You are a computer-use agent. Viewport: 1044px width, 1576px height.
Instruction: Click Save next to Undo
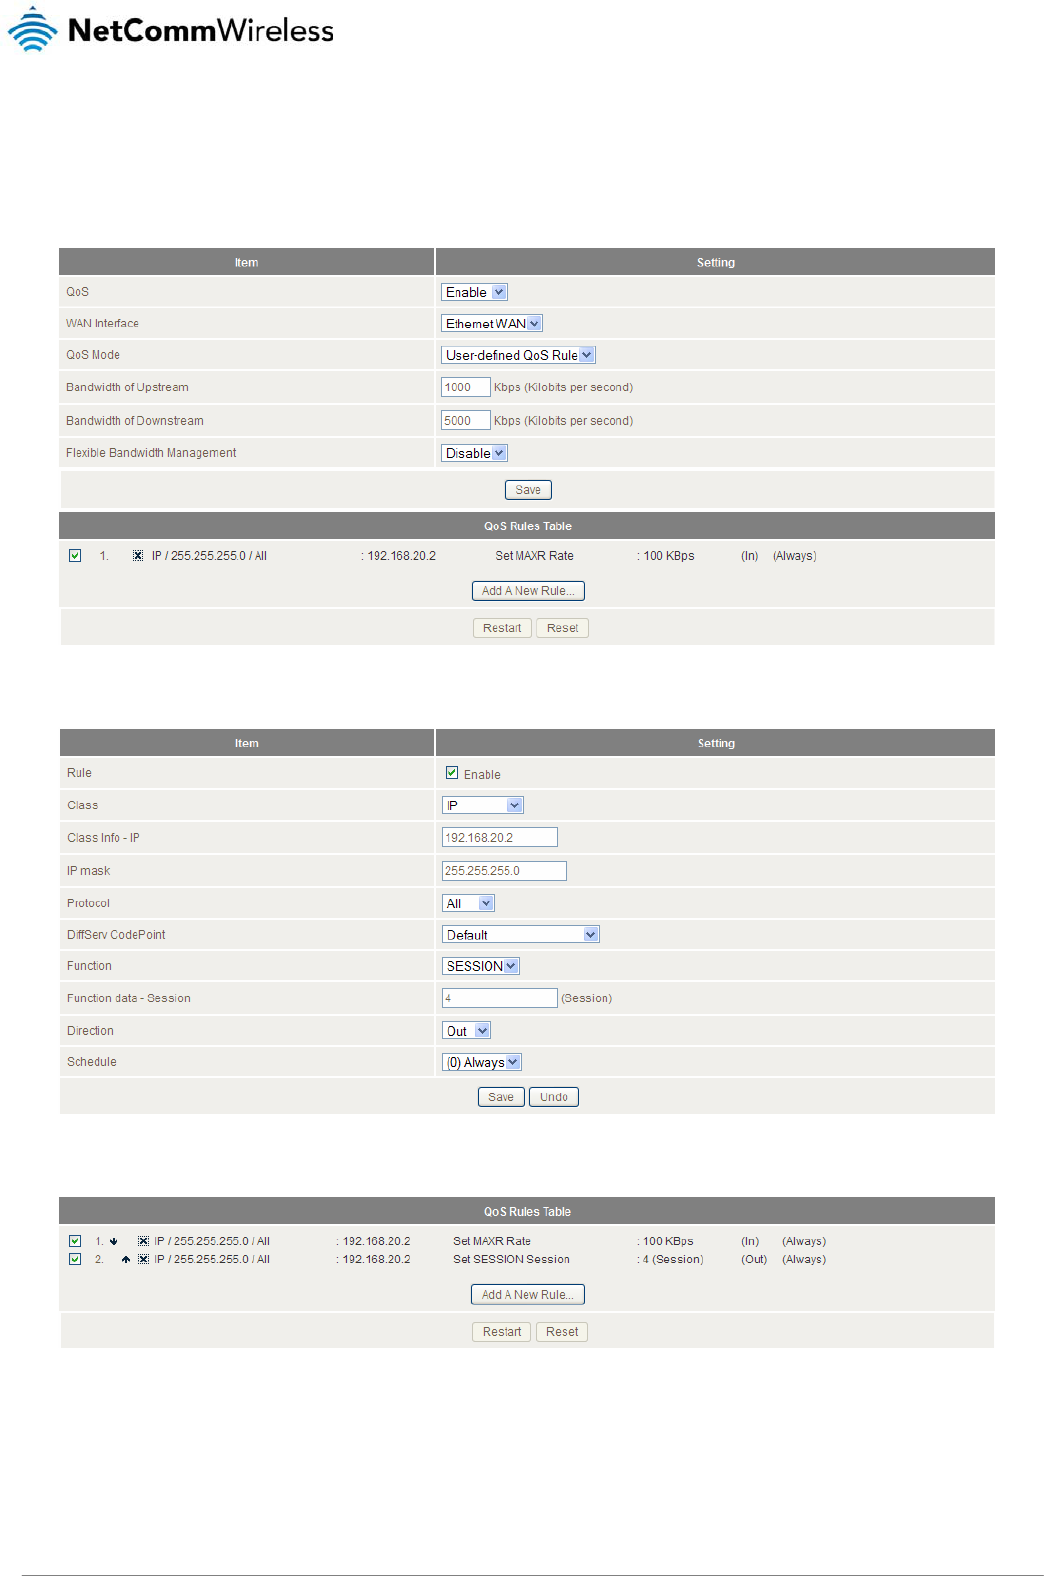coord(501,1097)
